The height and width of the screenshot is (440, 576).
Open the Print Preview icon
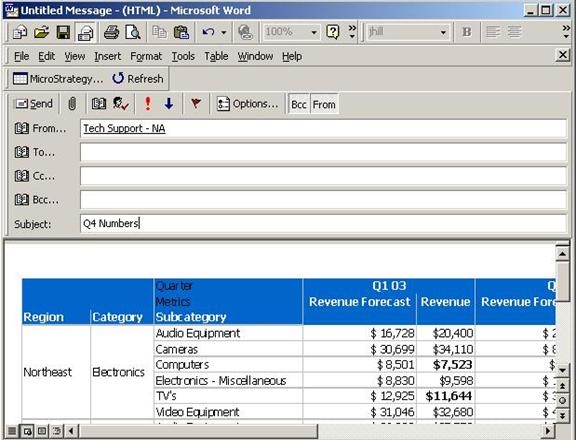tap(132, 32)
